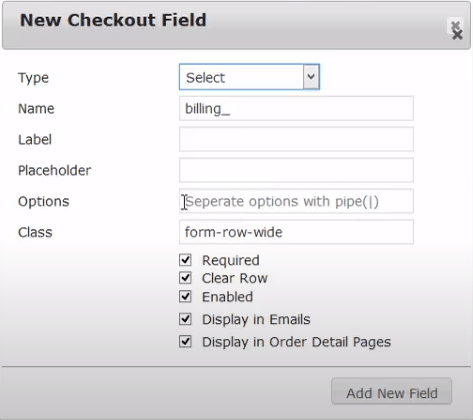This screenshot has width=473, height=420.
Task: Disable the Enabled checkbox
Action: pos(185,297)
